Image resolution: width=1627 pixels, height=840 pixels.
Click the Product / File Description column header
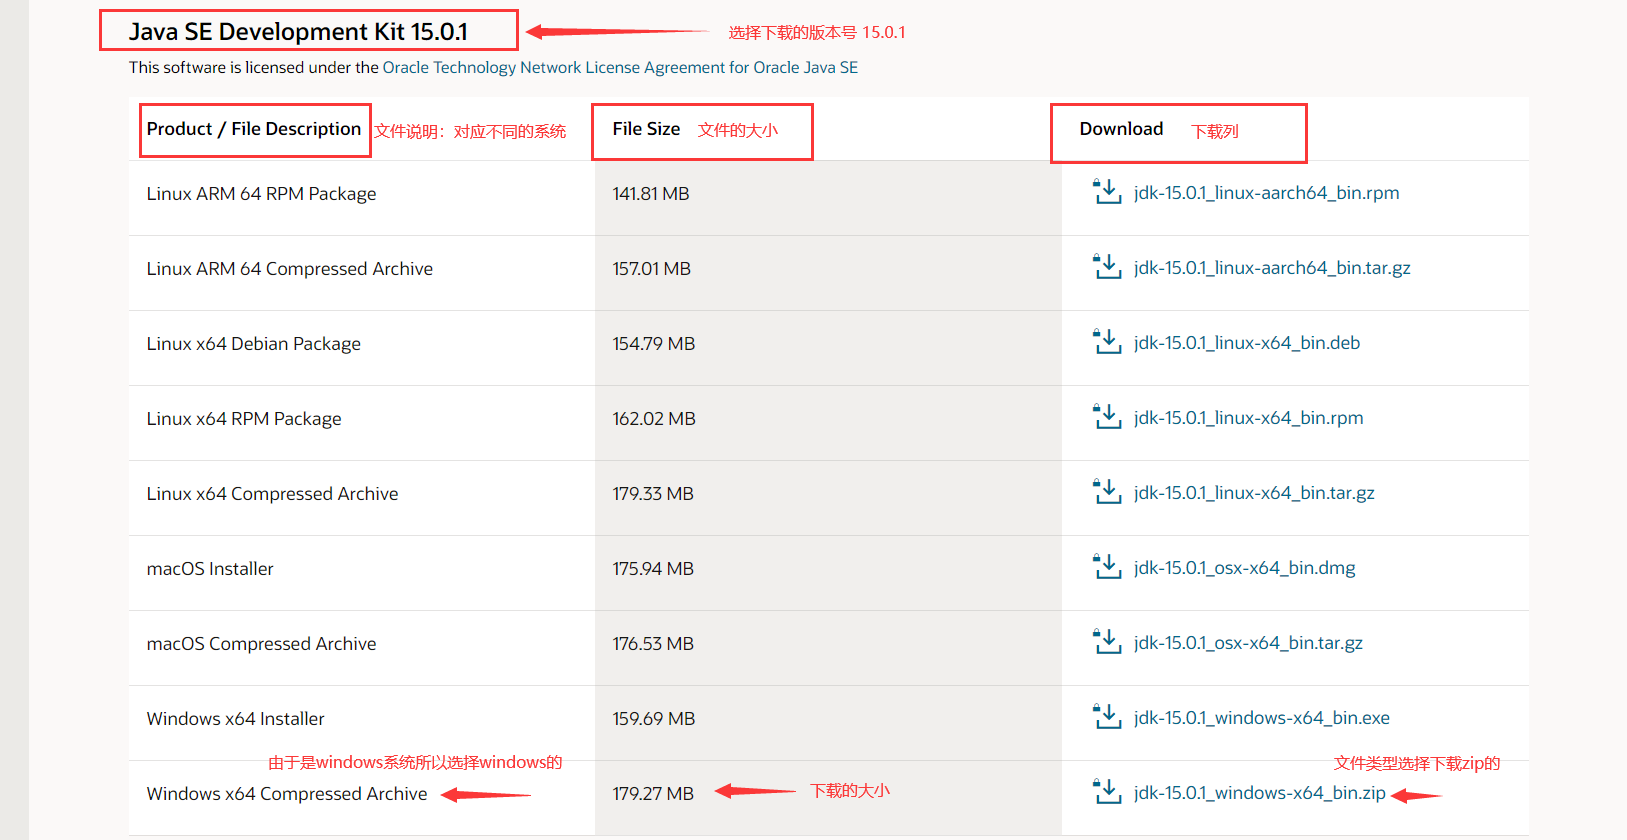(x=254, y=129)
